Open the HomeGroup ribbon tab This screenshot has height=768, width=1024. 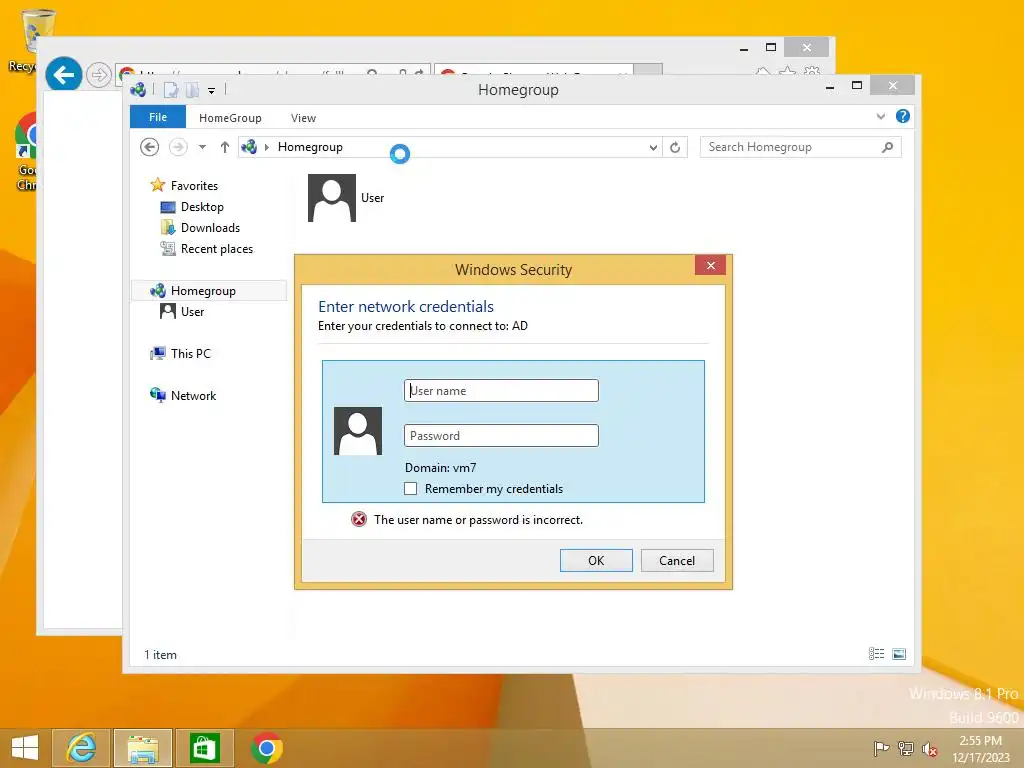point(230,118)
